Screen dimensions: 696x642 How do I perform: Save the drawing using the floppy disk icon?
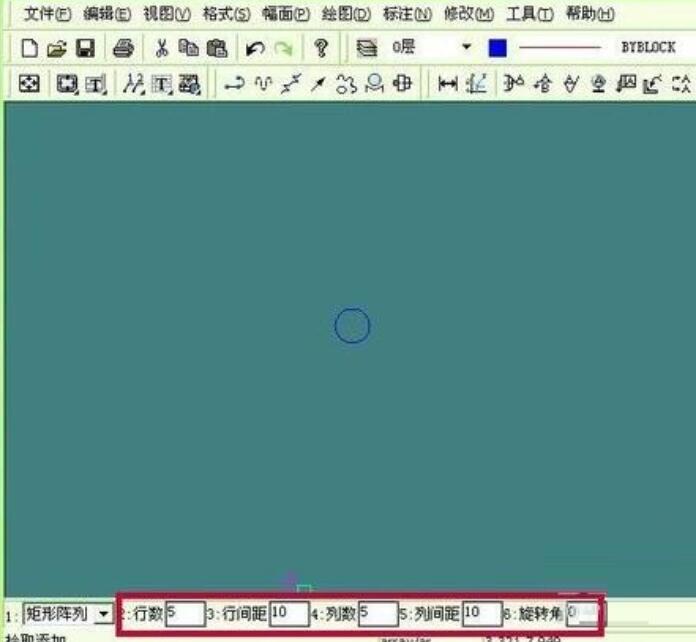click(x=84, y=48)
